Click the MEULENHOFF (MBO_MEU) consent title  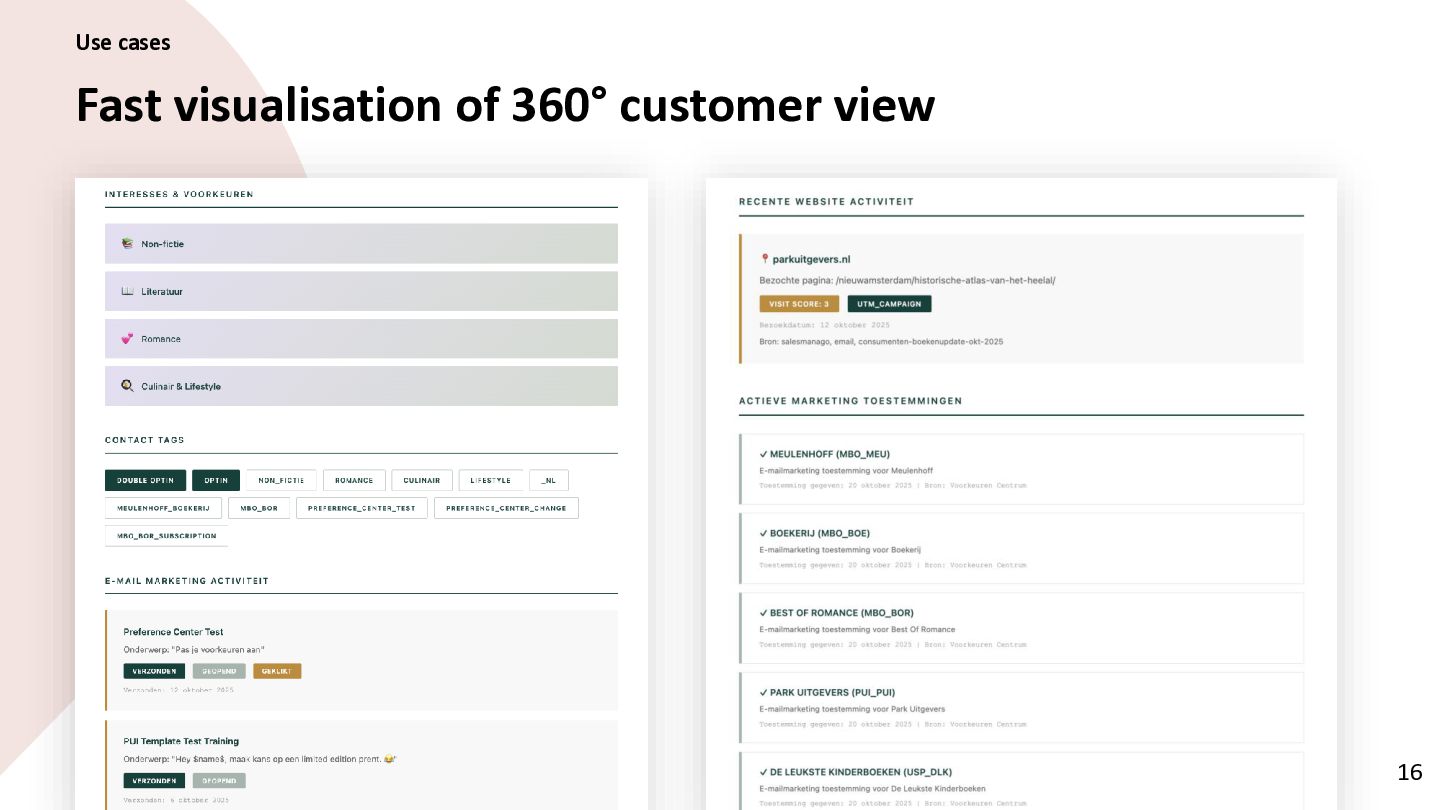click(830, 454)
